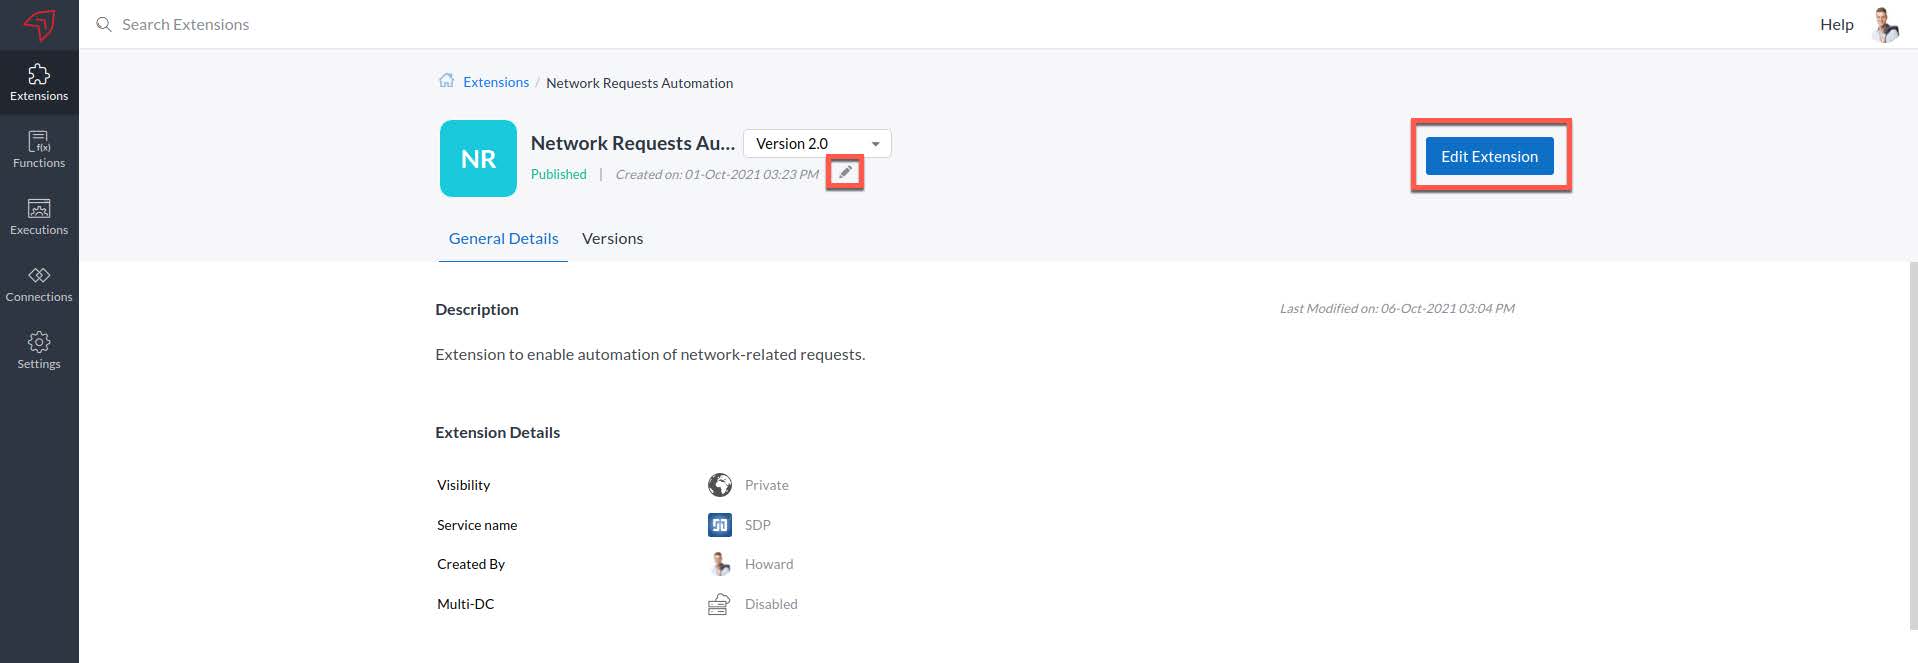Click the NR extension thumbnail
Image resolution: width=1918 pixels, height=663 pixels.
tap(478, 158)
